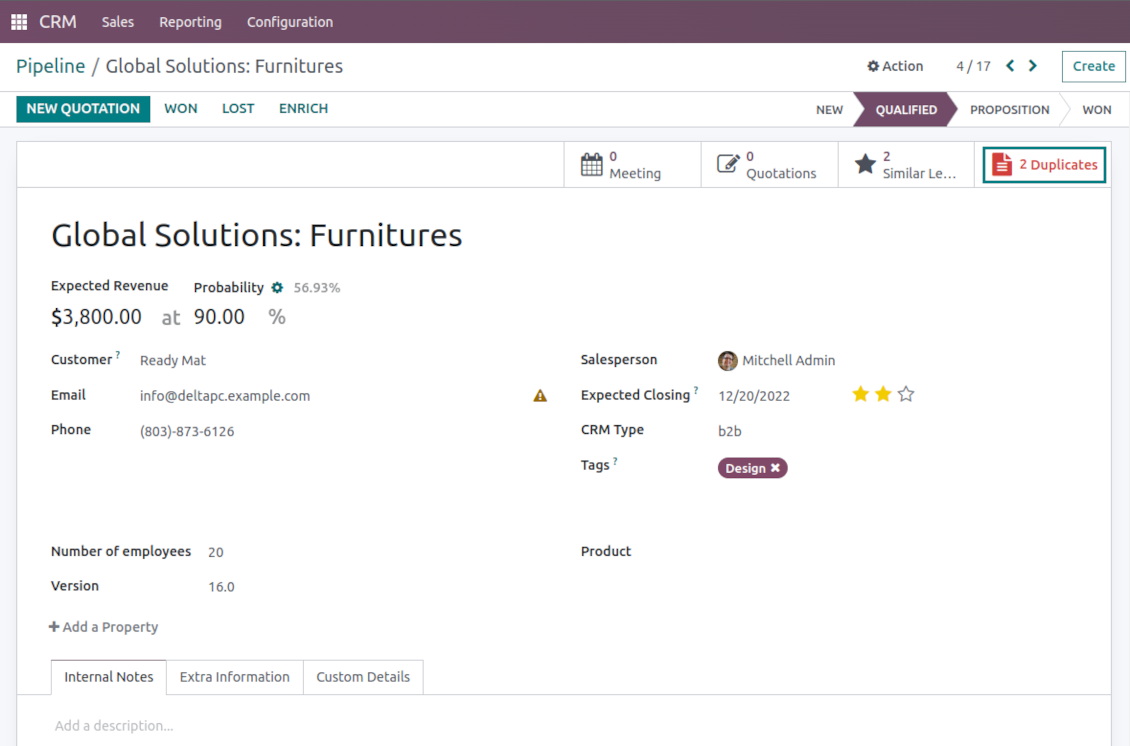Open the apps grid menu icon
Image resolution: width=1130 pixels, height=746 pixels.
(x=19, y=22)
